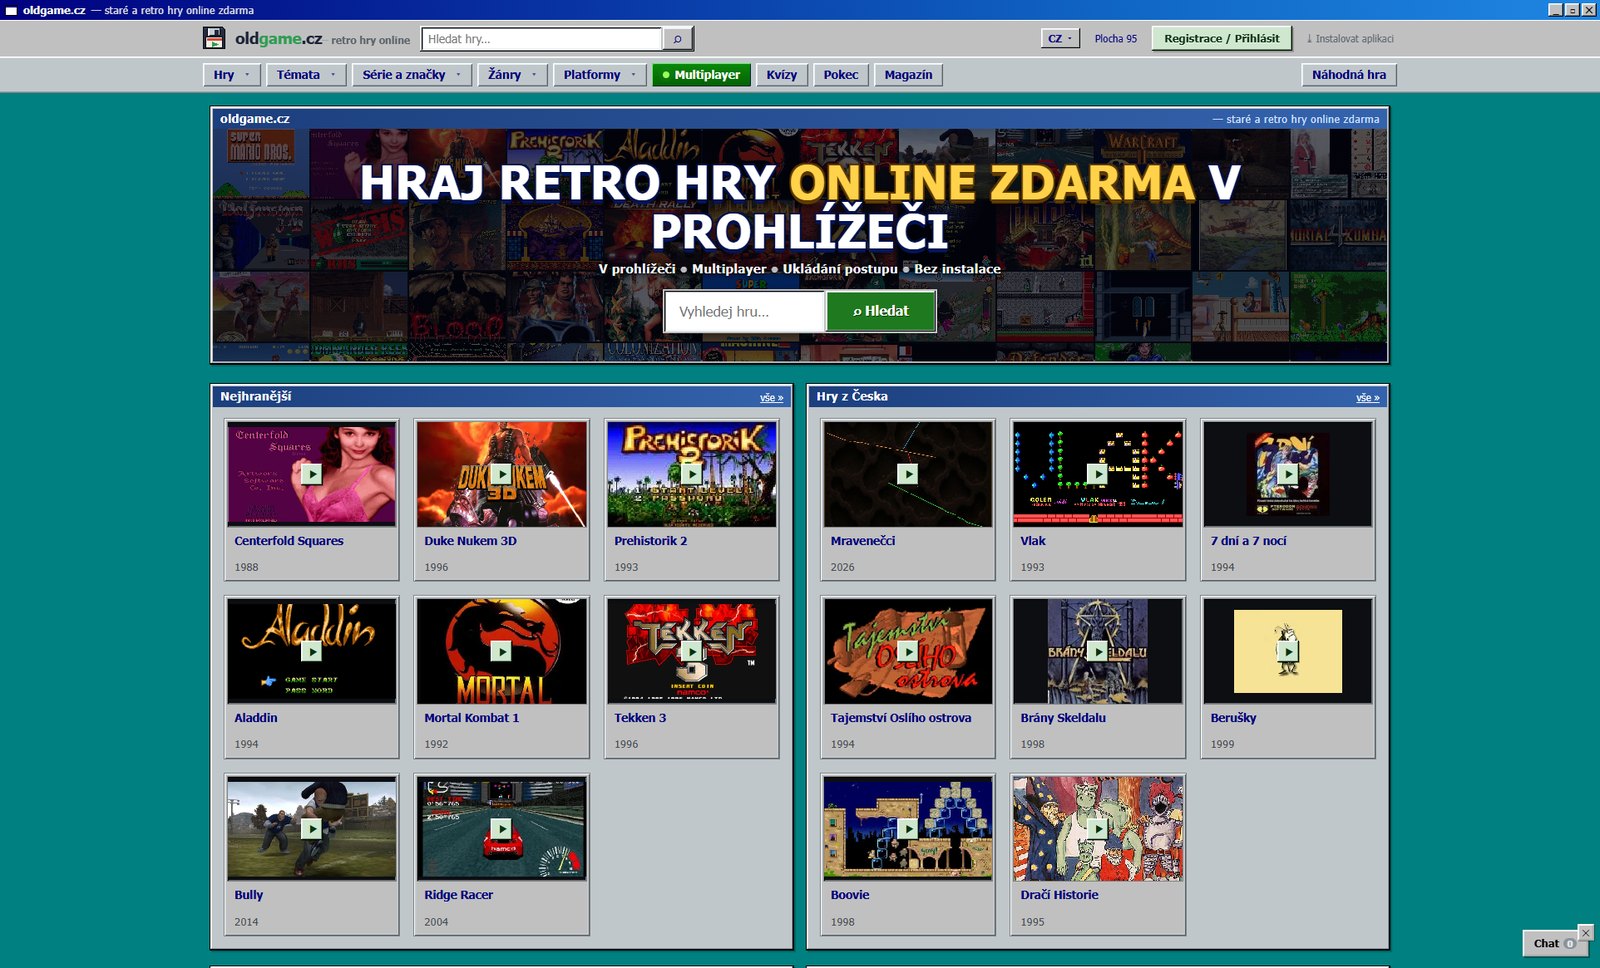Play Dračí Historie via play icon
The height and width of the screenshot is (968, 1600).
click(1097, 828)
